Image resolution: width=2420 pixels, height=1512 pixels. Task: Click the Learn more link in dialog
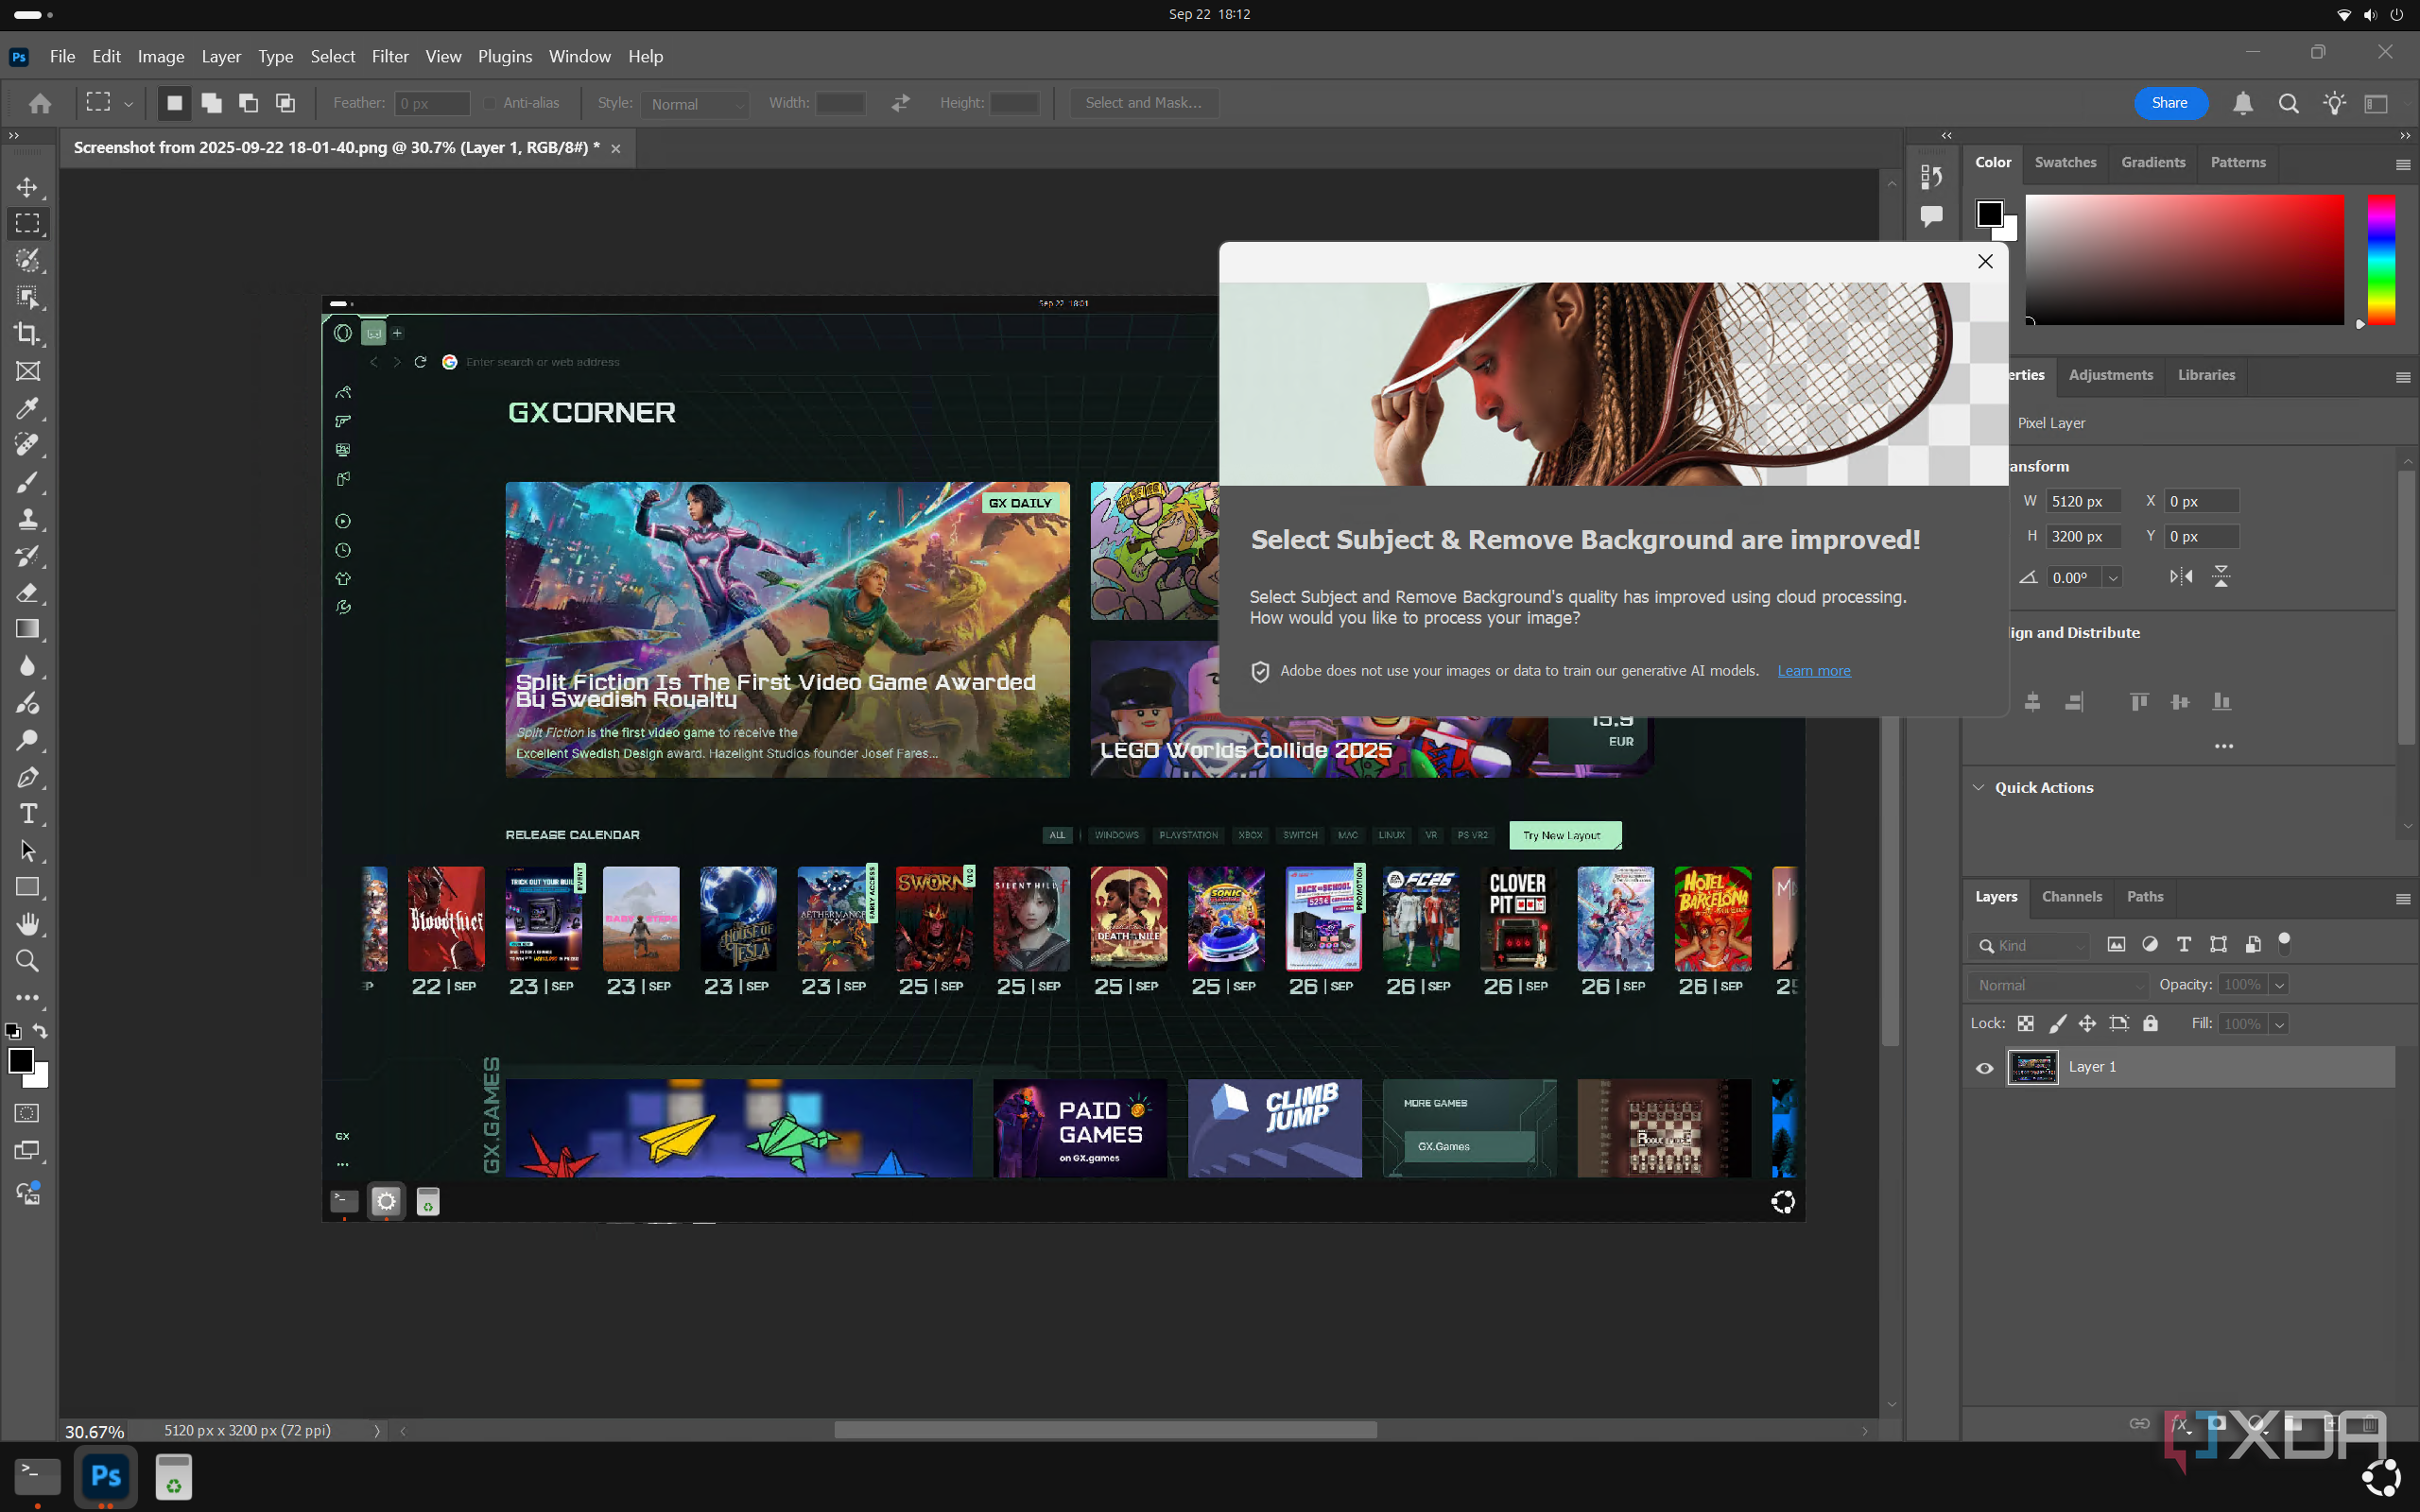[x=1813, y=671]
